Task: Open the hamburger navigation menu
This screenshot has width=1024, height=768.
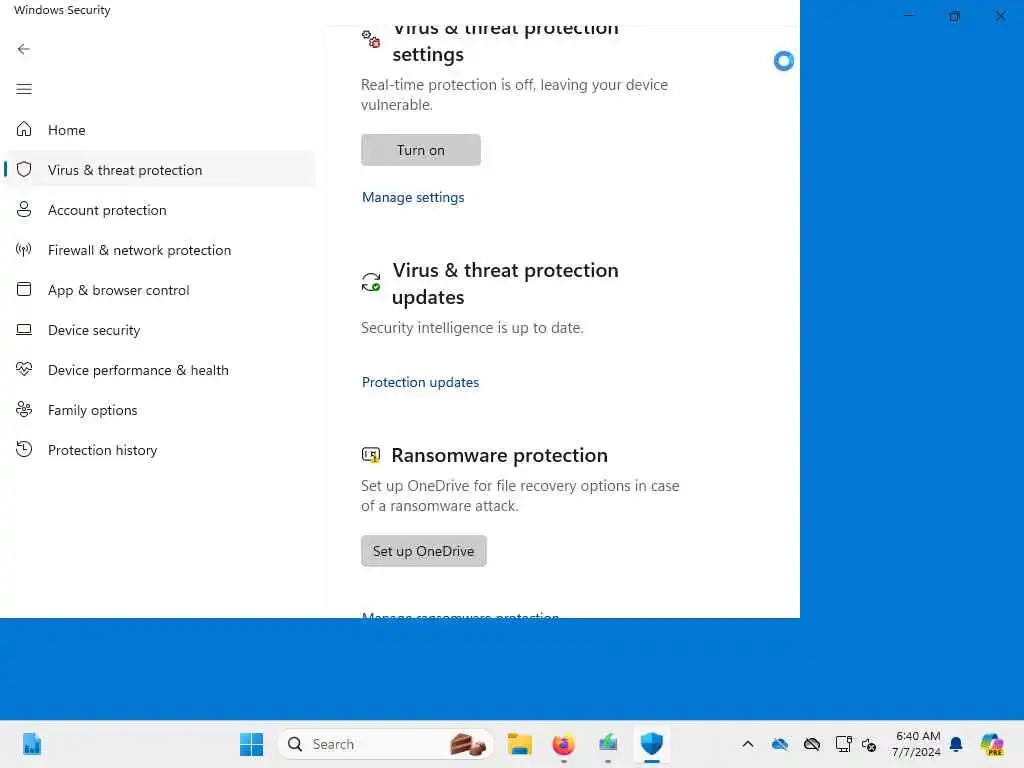Action: (24, 89)
